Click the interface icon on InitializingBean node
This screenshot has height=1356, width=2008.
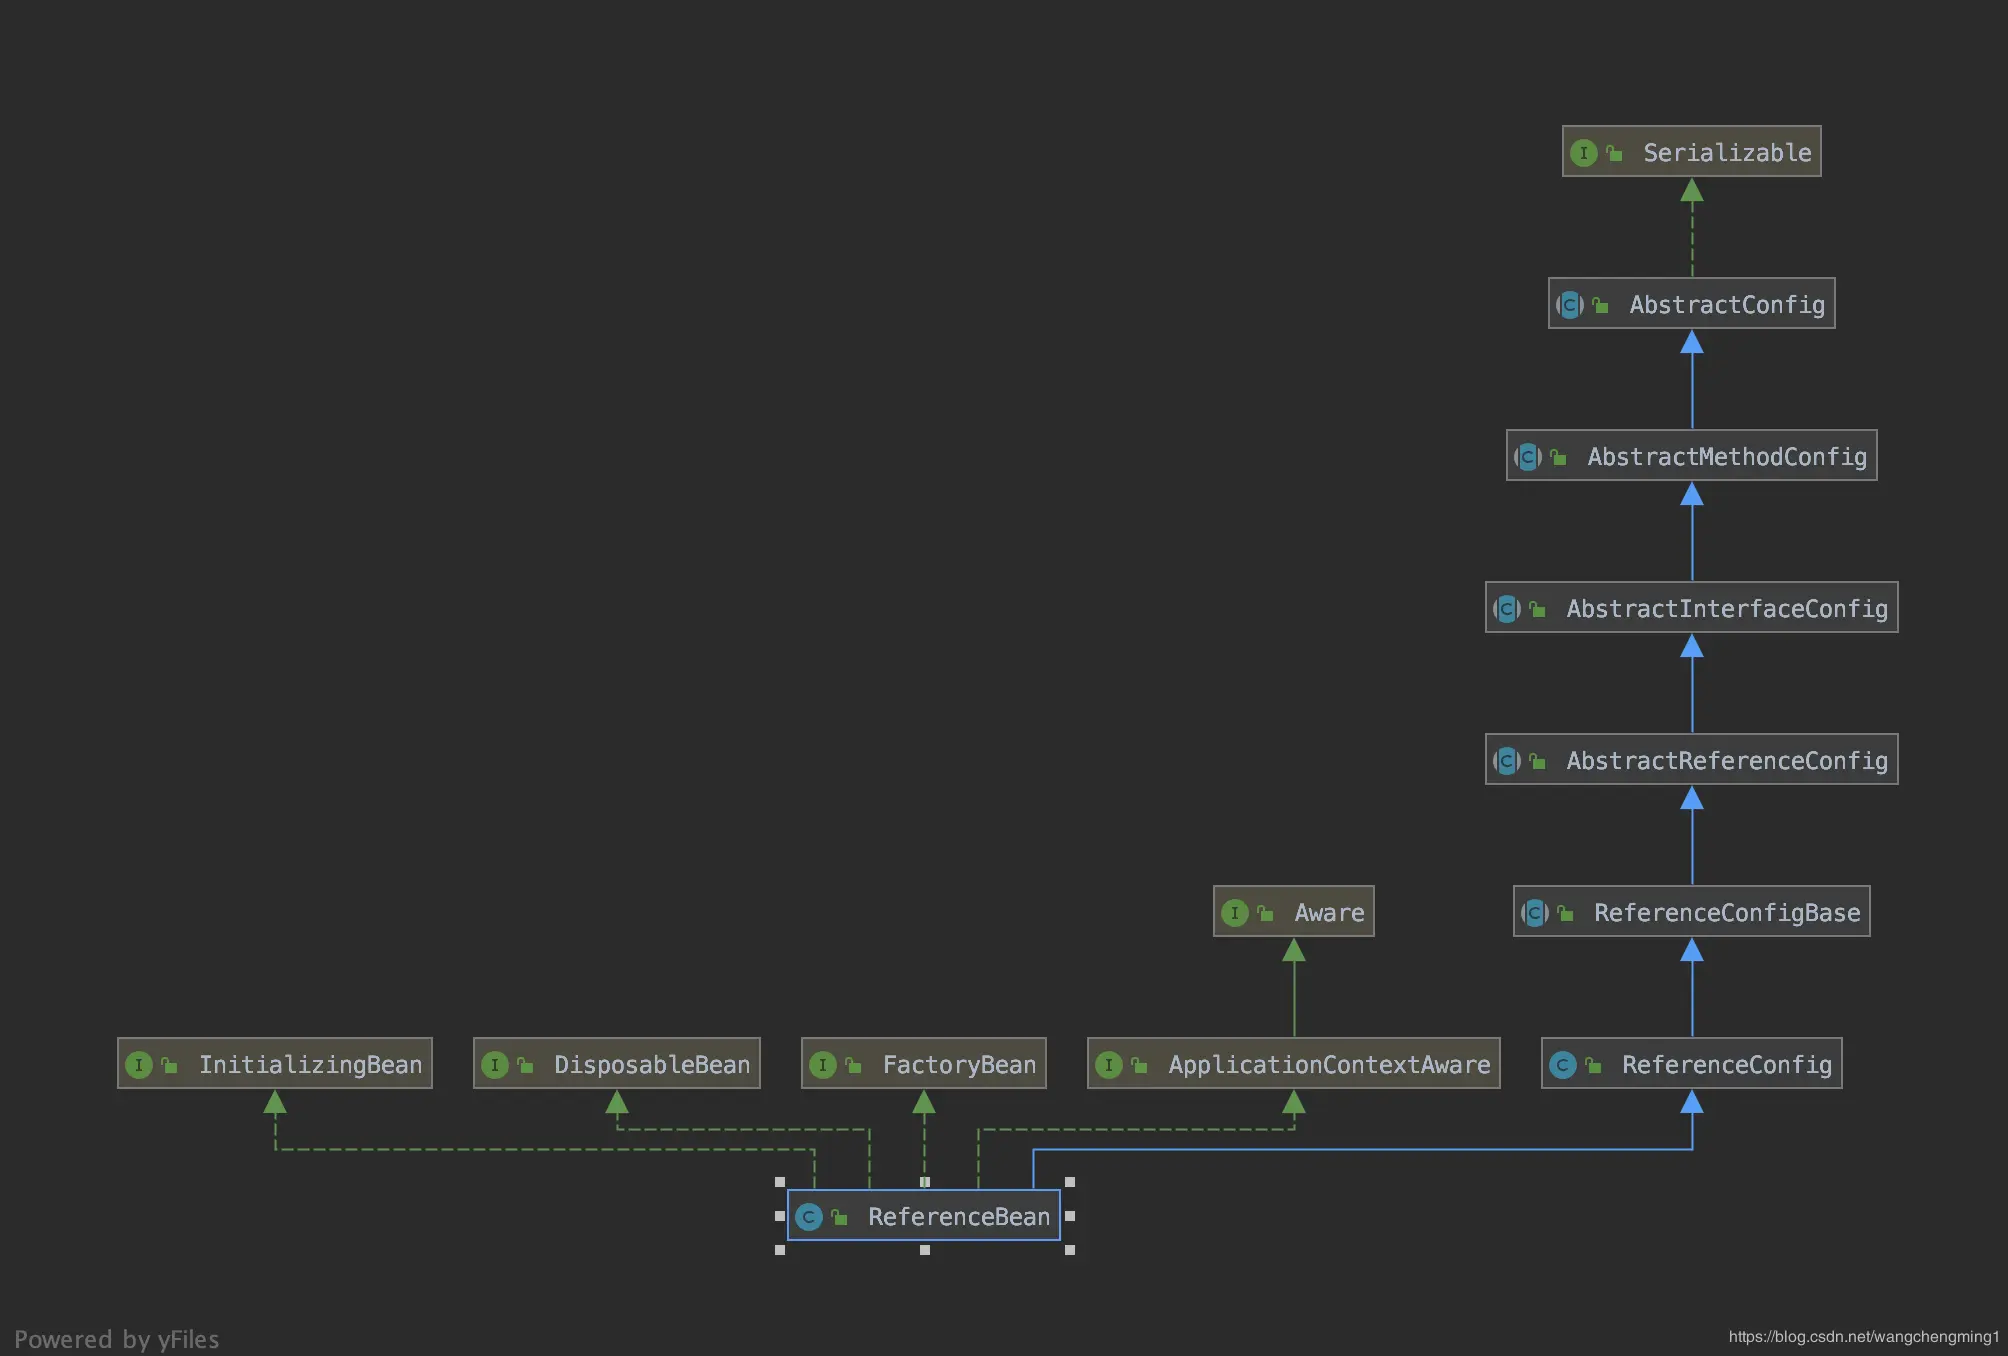[x=139, y=1065]
